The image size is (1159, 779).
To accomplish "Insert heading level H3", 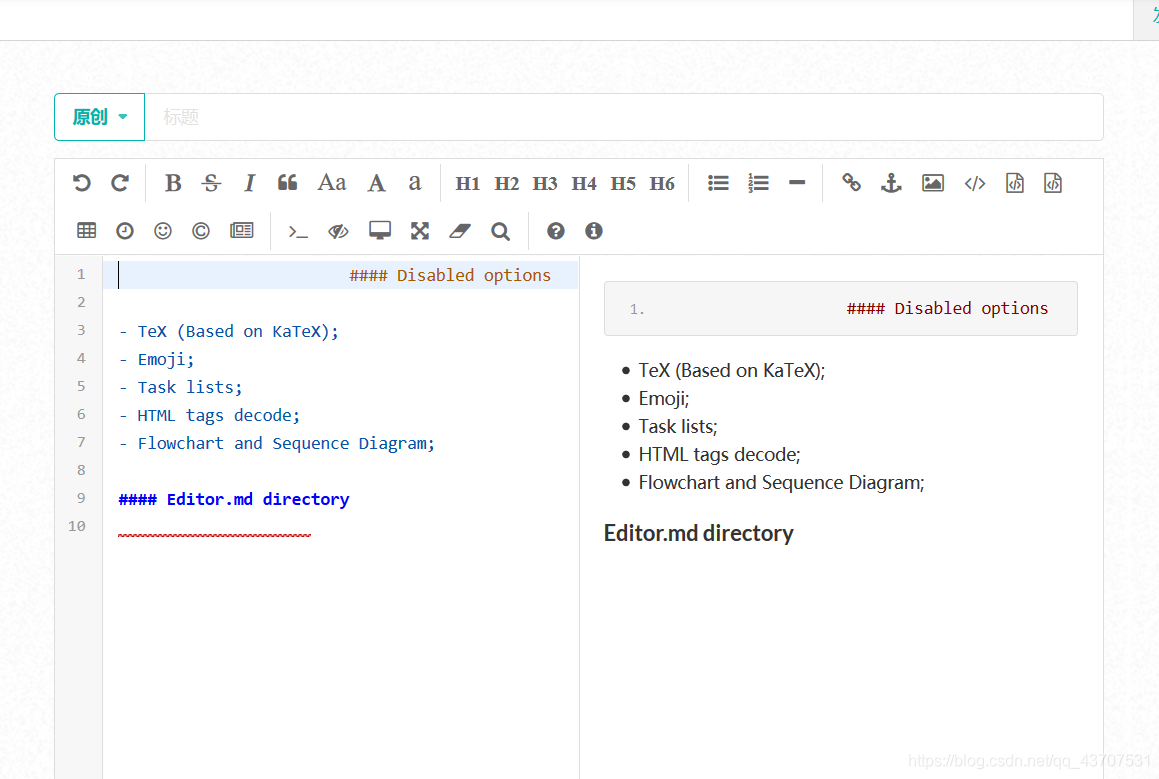I will point(545,183).
